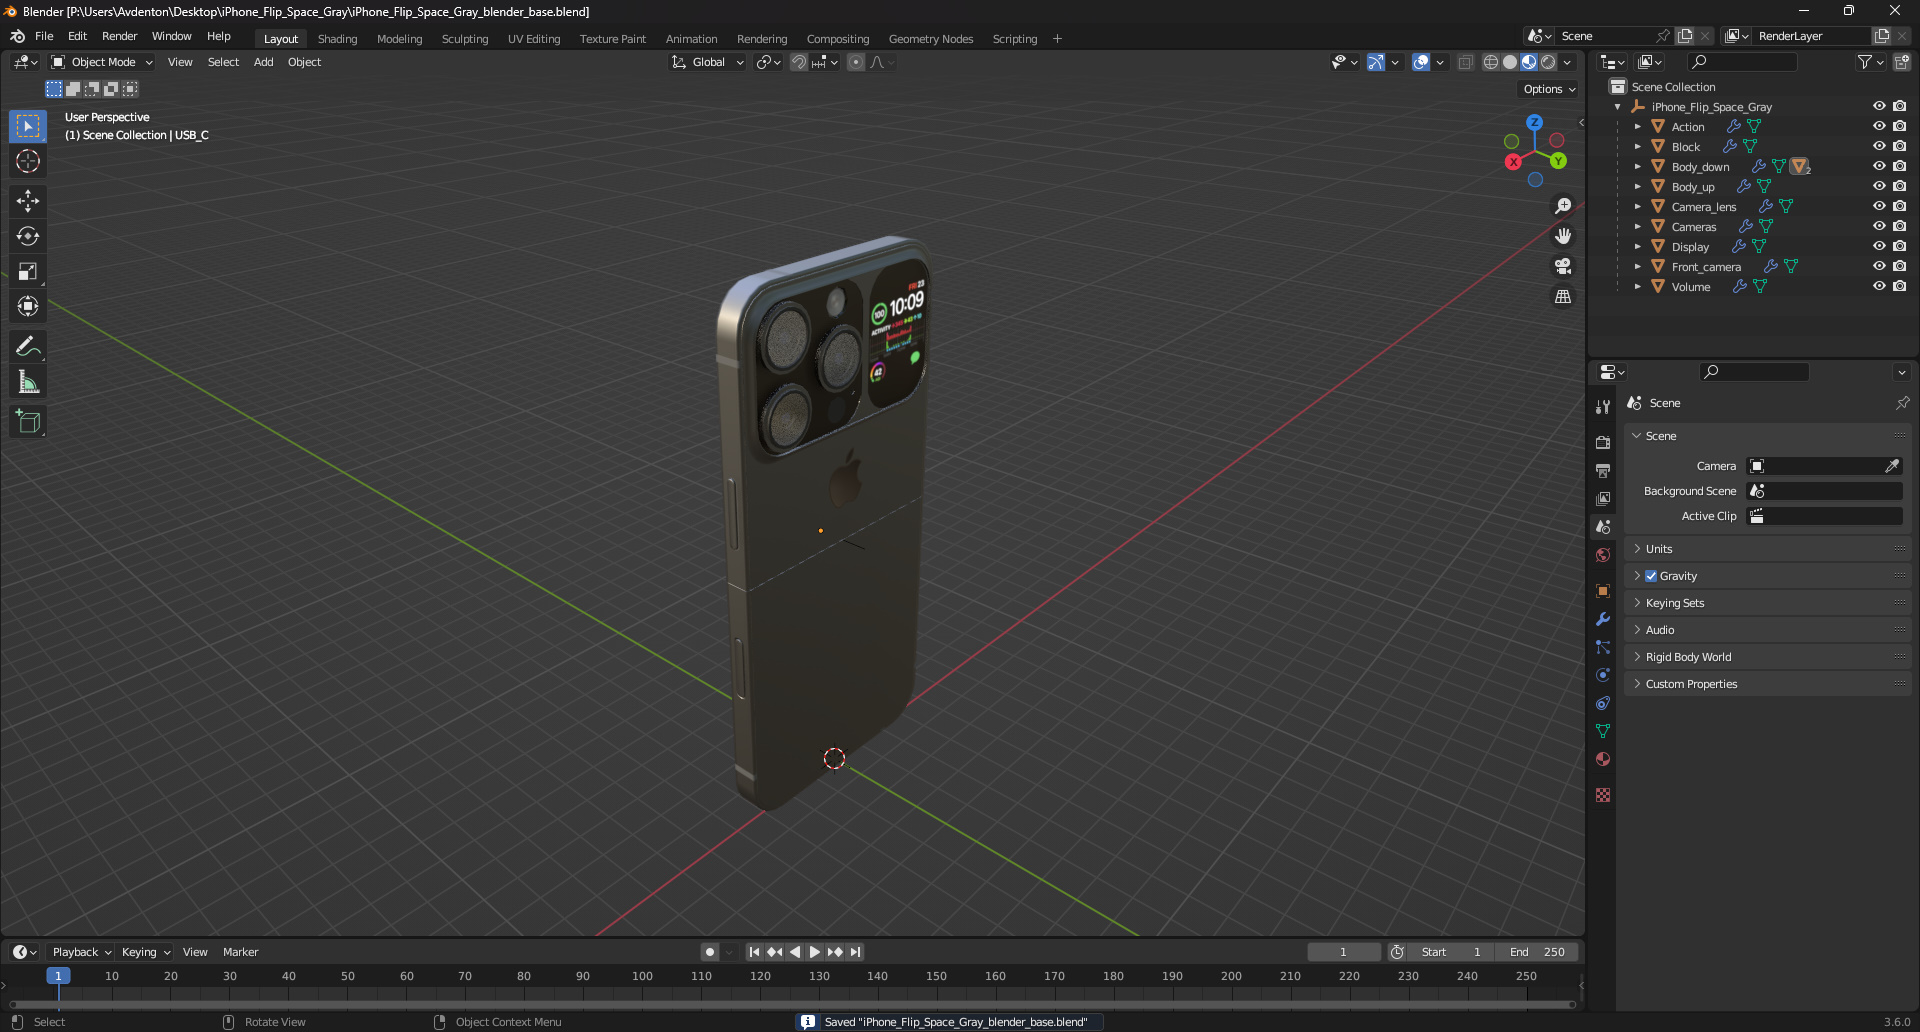Click the eyedropper next to Camera field
Viewport: 1920px width, 1032px height.
click(x=1892, y=466)
